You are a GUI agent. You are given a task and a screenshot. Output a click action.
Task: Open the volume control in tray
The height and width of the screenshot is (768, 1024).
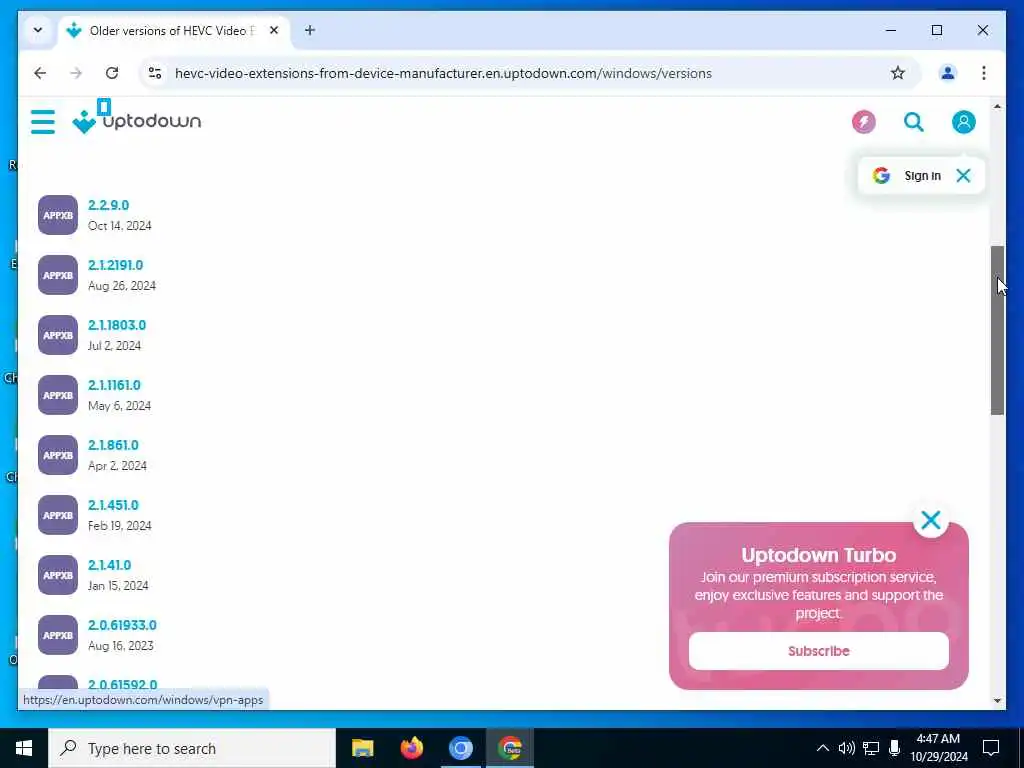(847, 748)
